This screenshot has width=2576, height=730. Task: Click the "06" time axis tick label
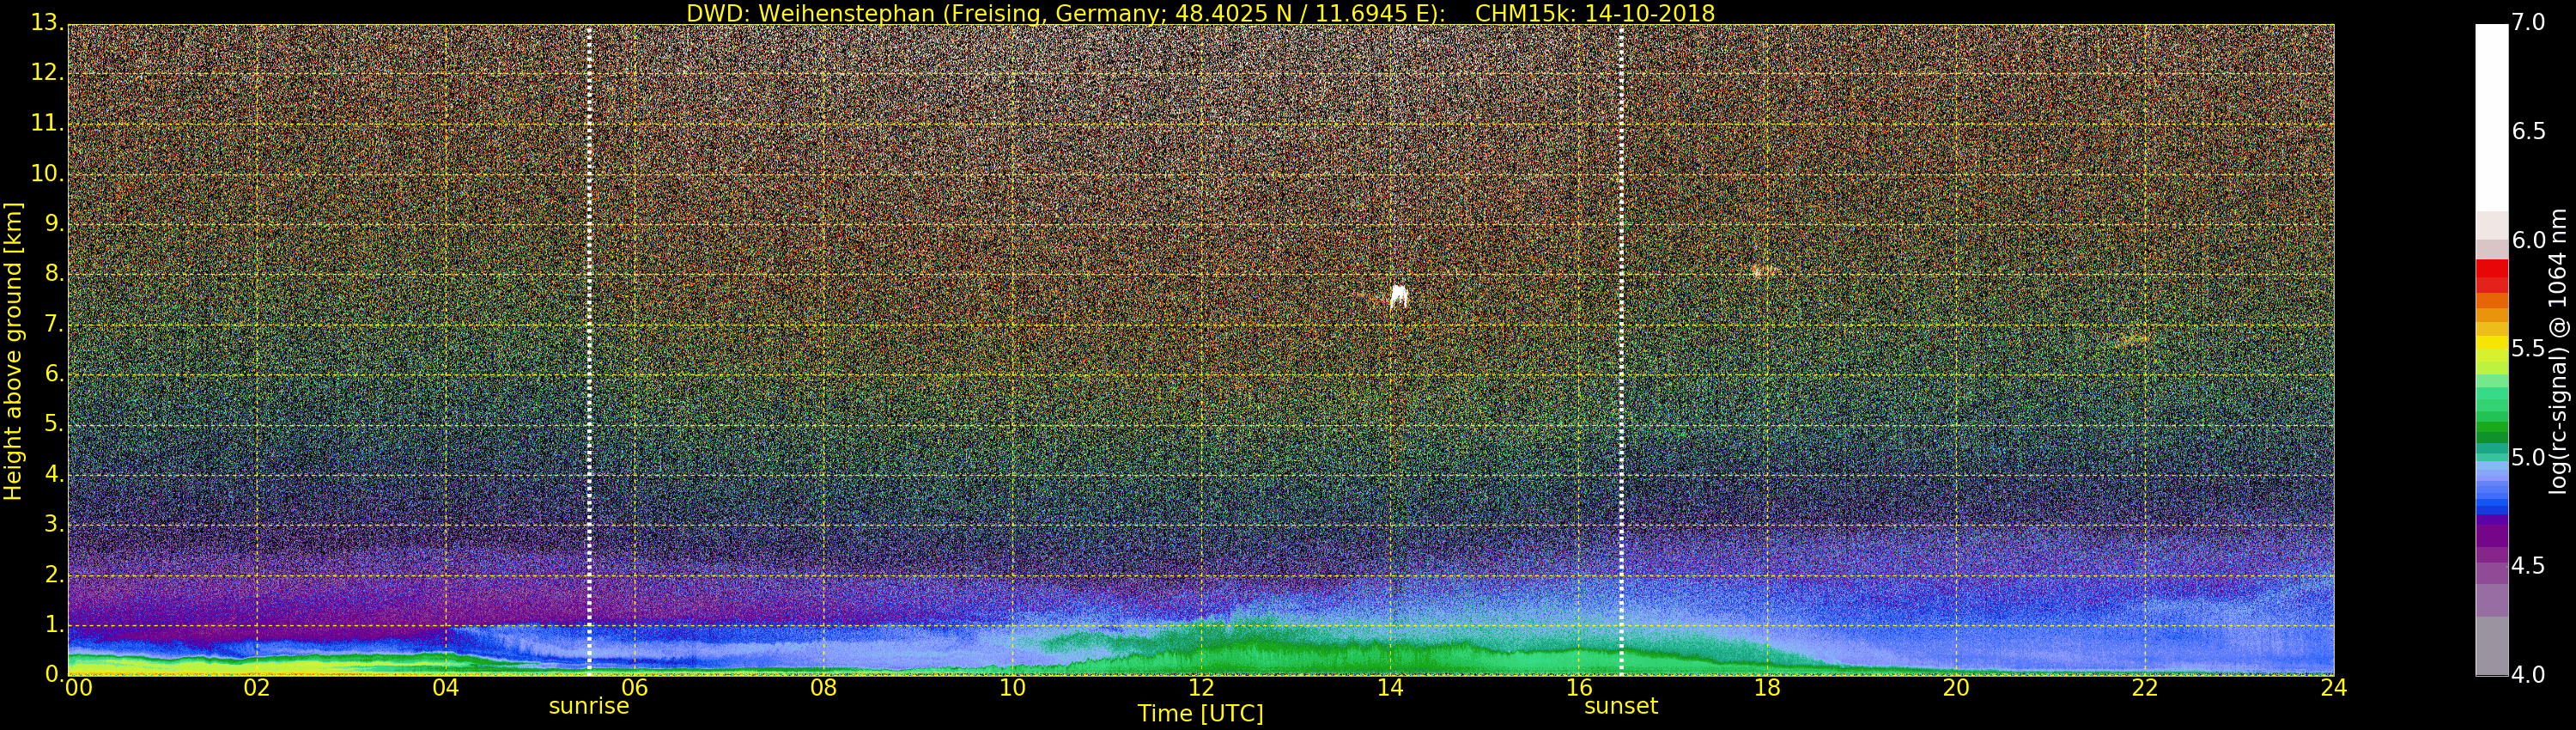(635, 688)
